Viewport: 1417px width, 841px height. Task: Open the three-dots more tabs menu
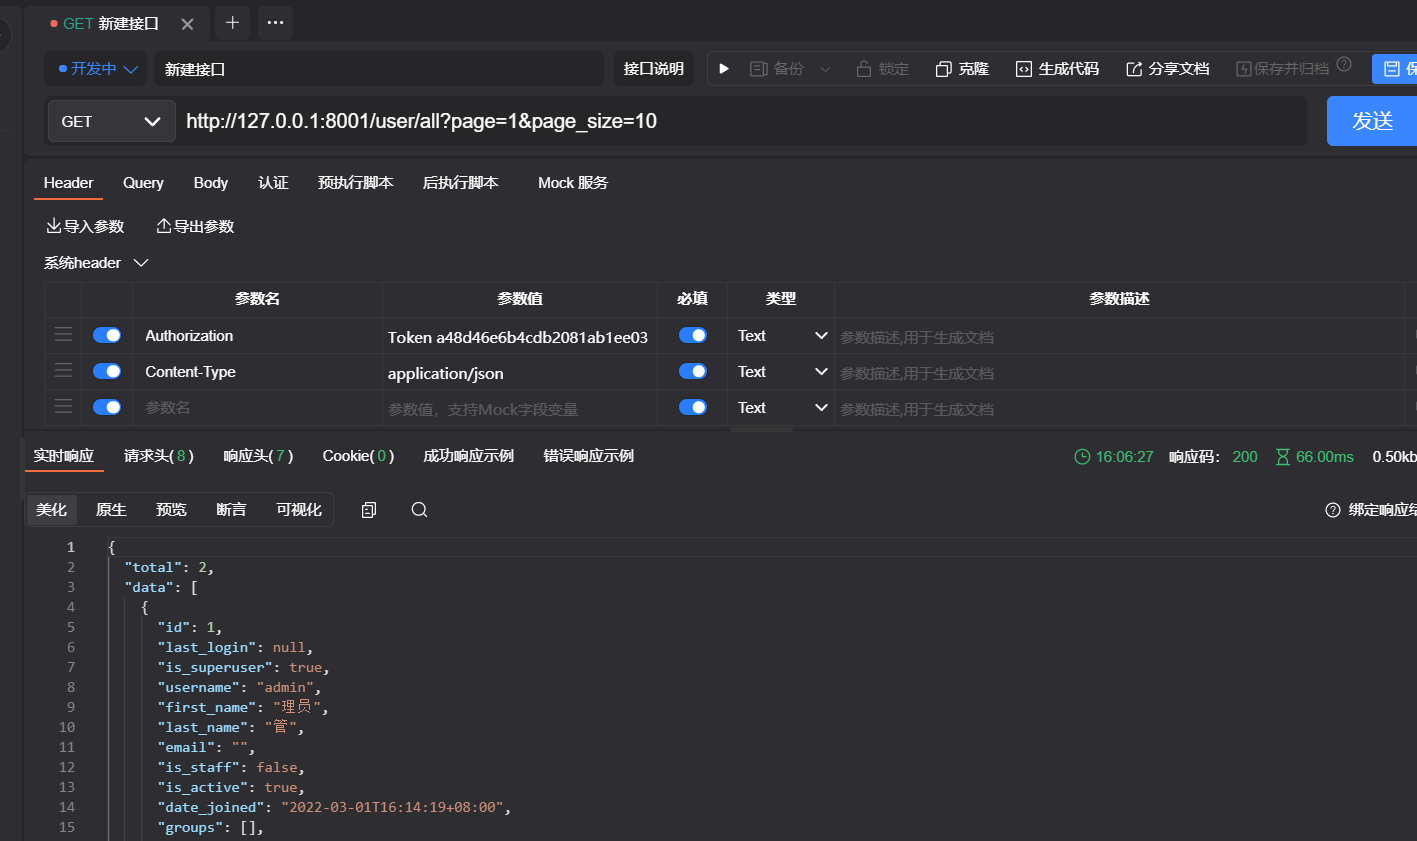click(x=275, y=22)
